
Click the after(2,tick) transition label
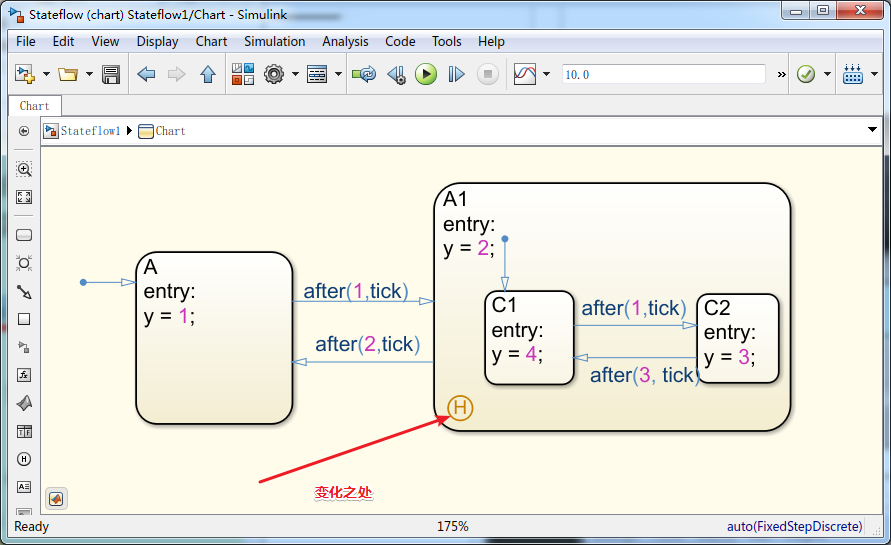pos(368,344)
